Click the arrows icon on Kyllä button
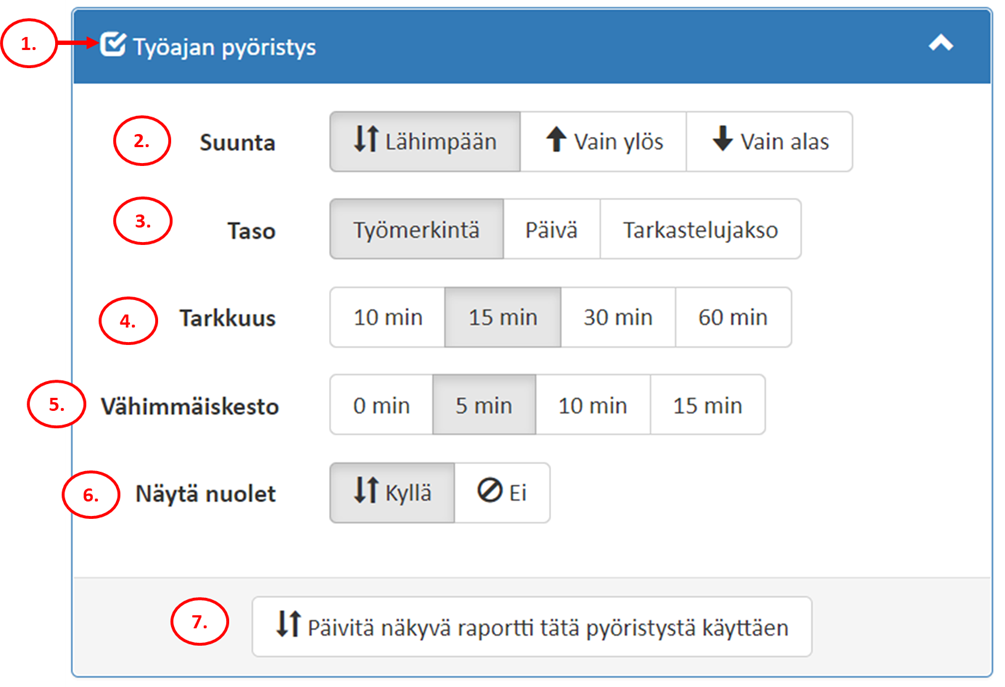 point(365,493)
